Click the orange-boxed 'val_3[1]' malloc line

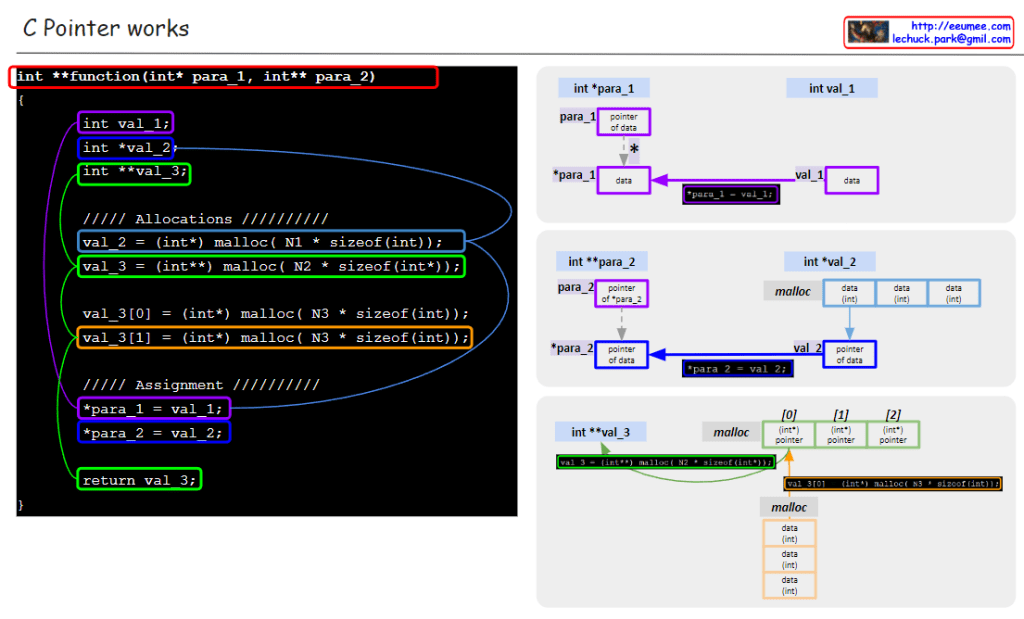(x=275, y=337)
